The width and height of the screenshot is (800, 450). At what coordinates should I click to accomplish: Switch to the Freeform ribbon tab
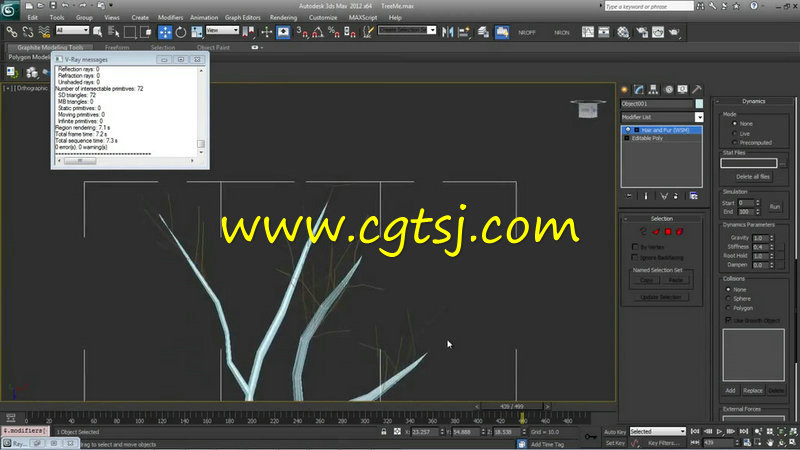point(117,47)
